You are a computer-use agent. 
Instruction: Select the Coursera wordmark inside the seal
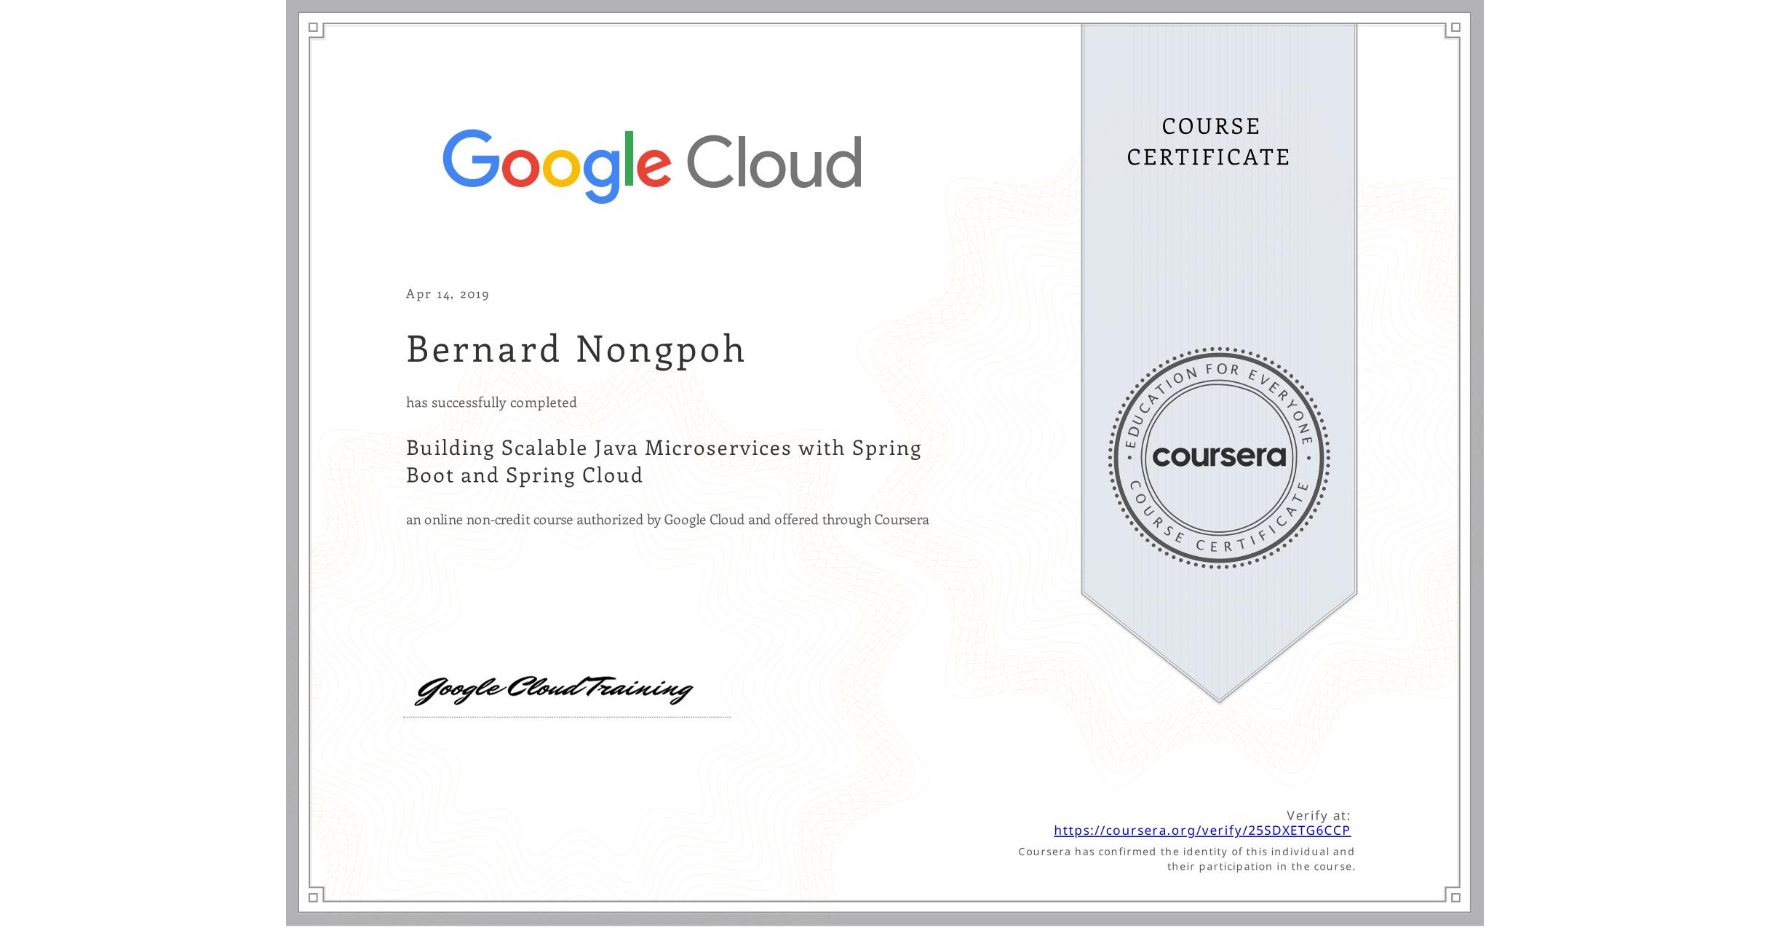click(1219, 457)
